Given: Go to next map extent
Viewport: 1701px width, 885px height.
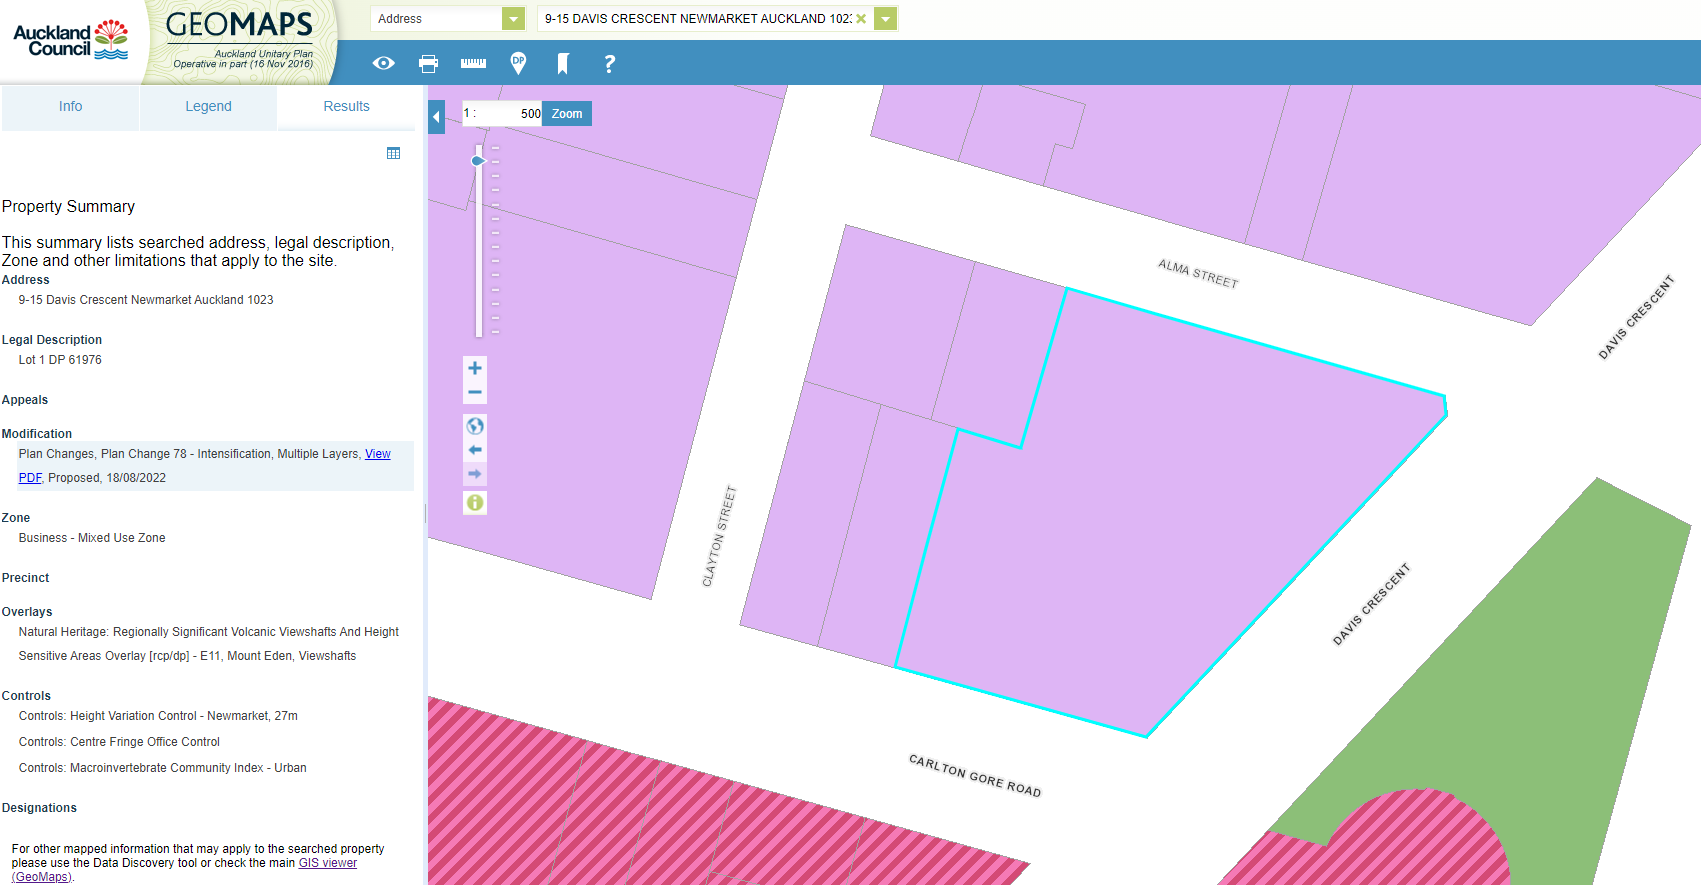Looking at the screenshot, I should pyautogui.click(x=475, y=474).
